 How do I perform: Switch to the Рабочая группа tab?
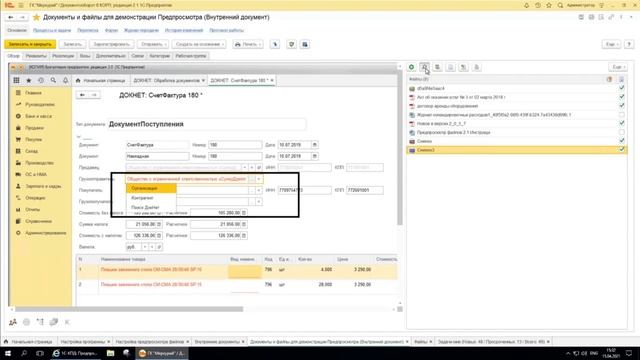coord(191,56)
